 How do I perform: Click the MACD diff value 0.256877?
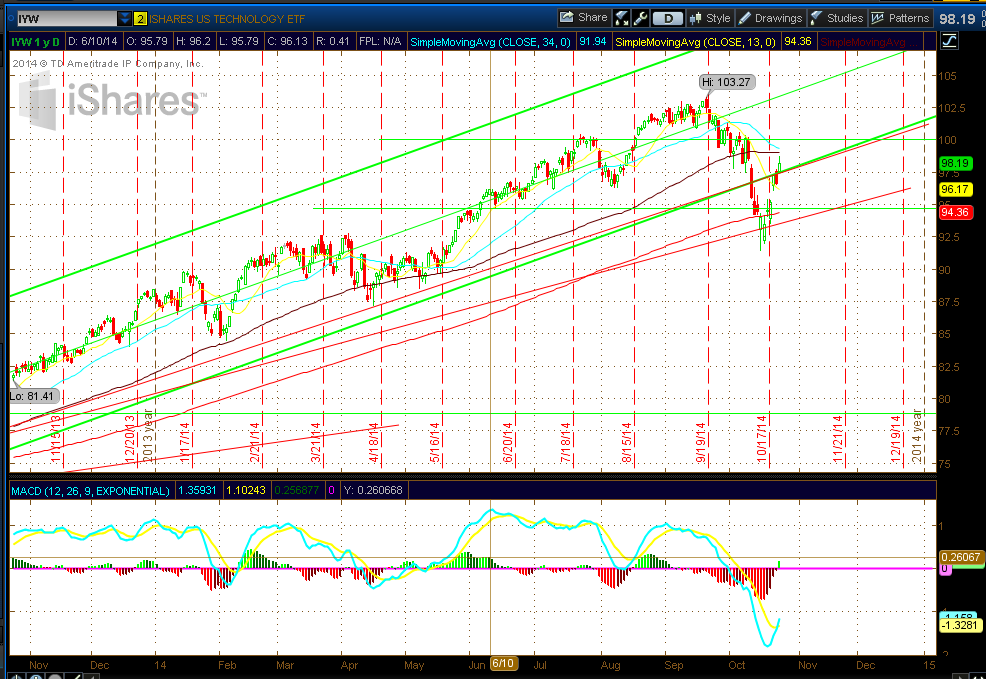(297, 490)
